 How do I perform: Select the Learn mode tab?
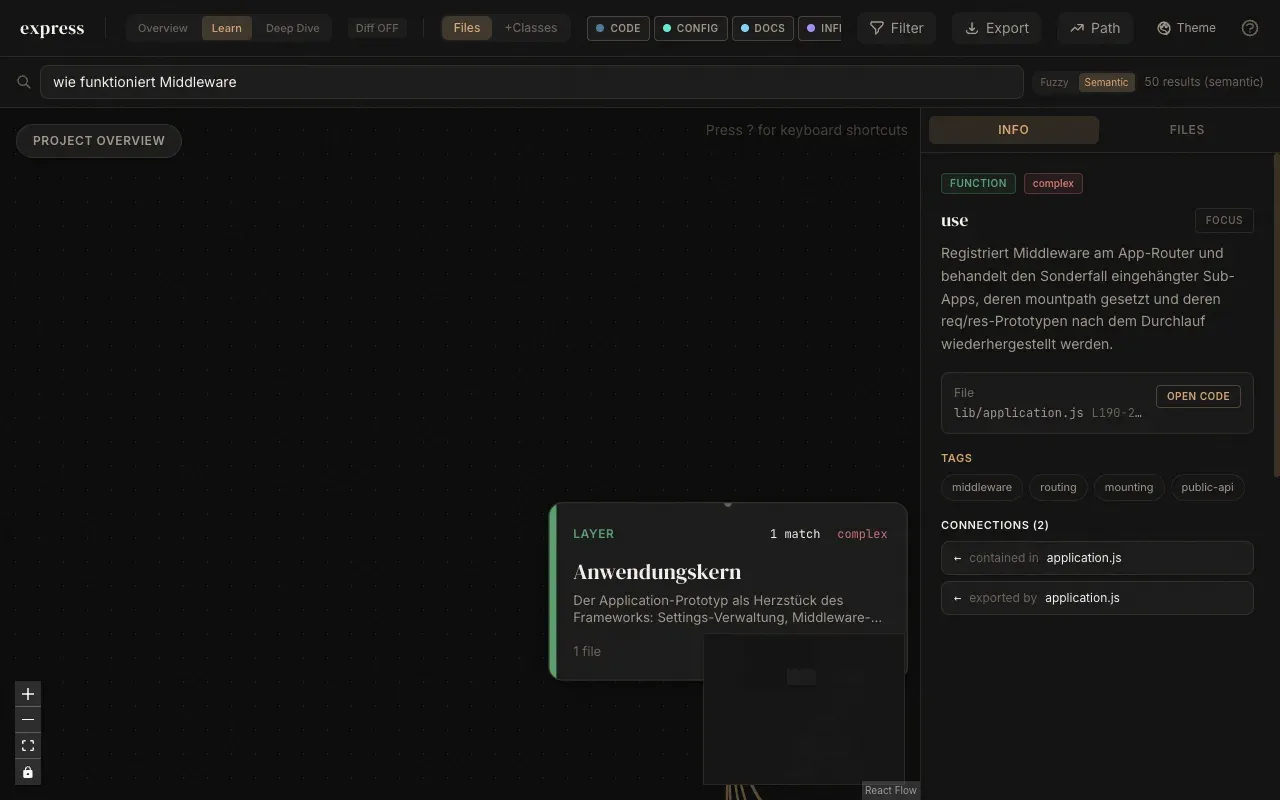(227, 28)
